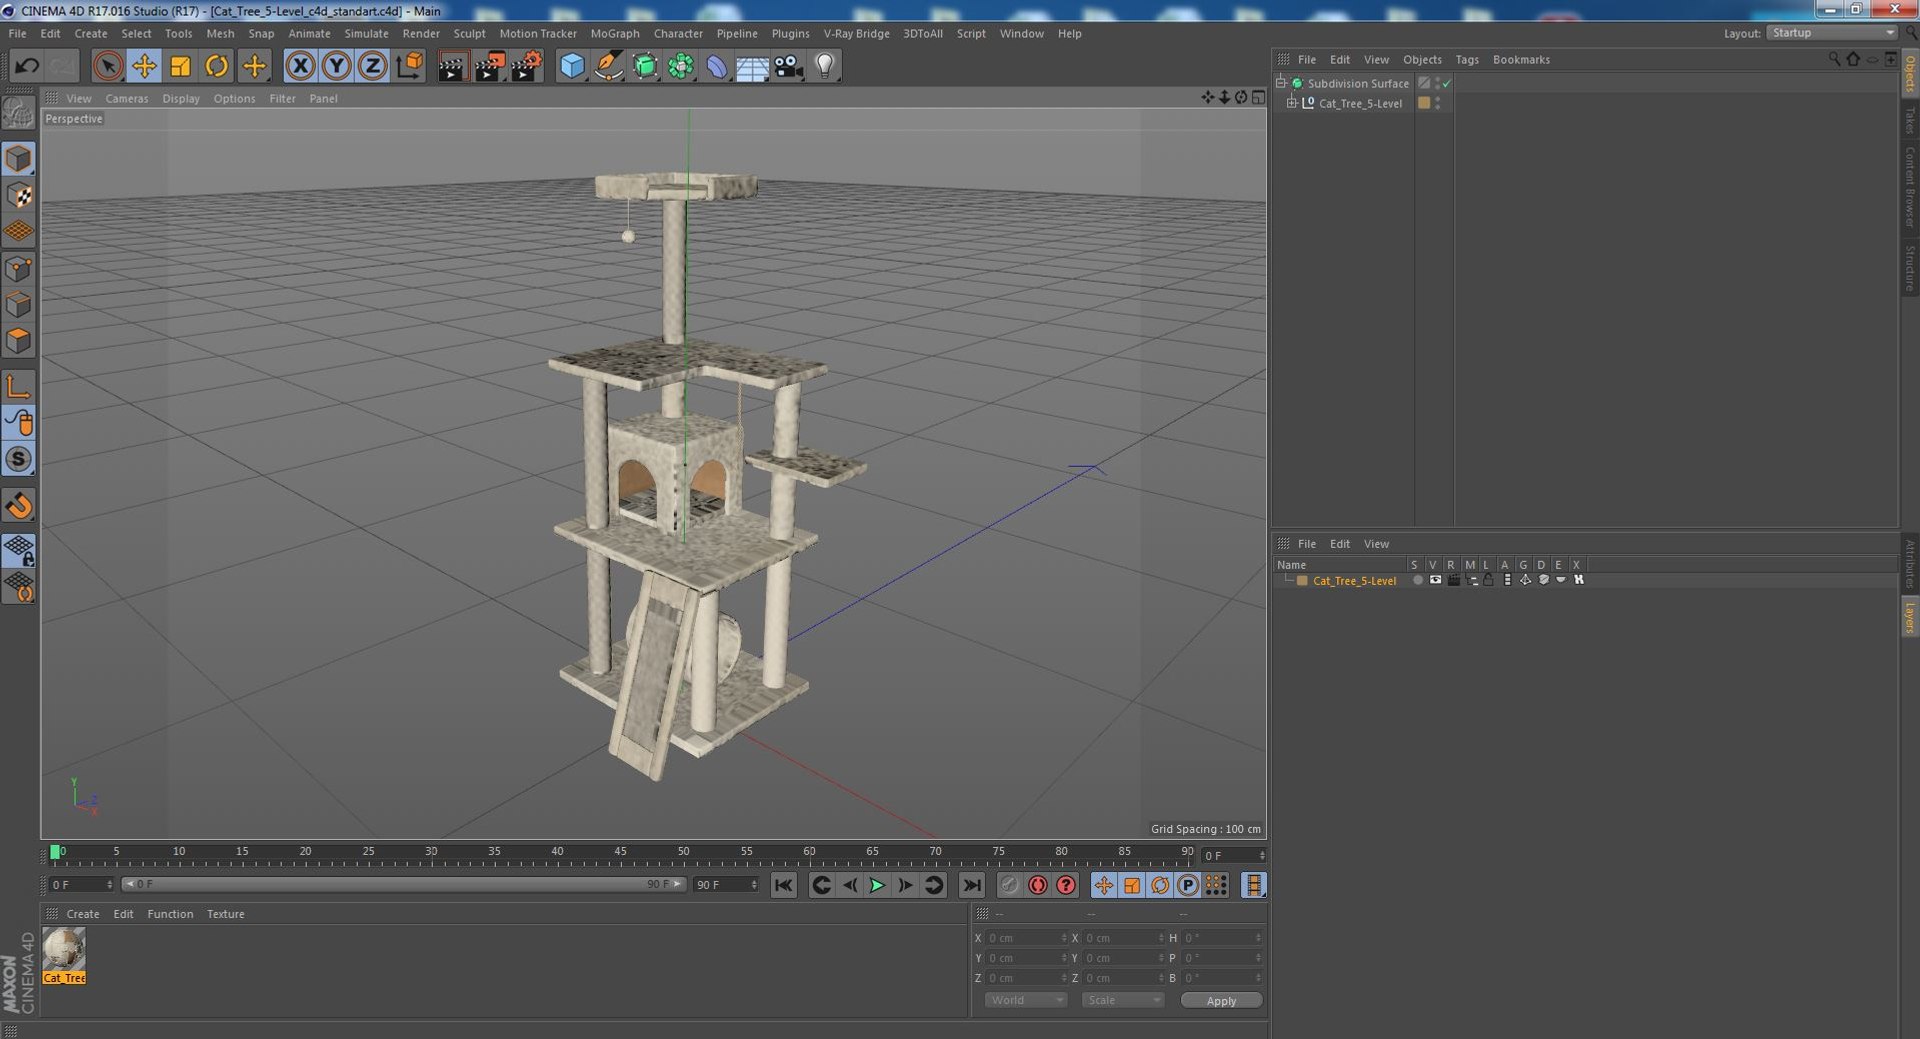This screenshot has width=1920, height=1039.
Task: Click Make Editable icon in left toolbar
Action: tap(19, 113)
